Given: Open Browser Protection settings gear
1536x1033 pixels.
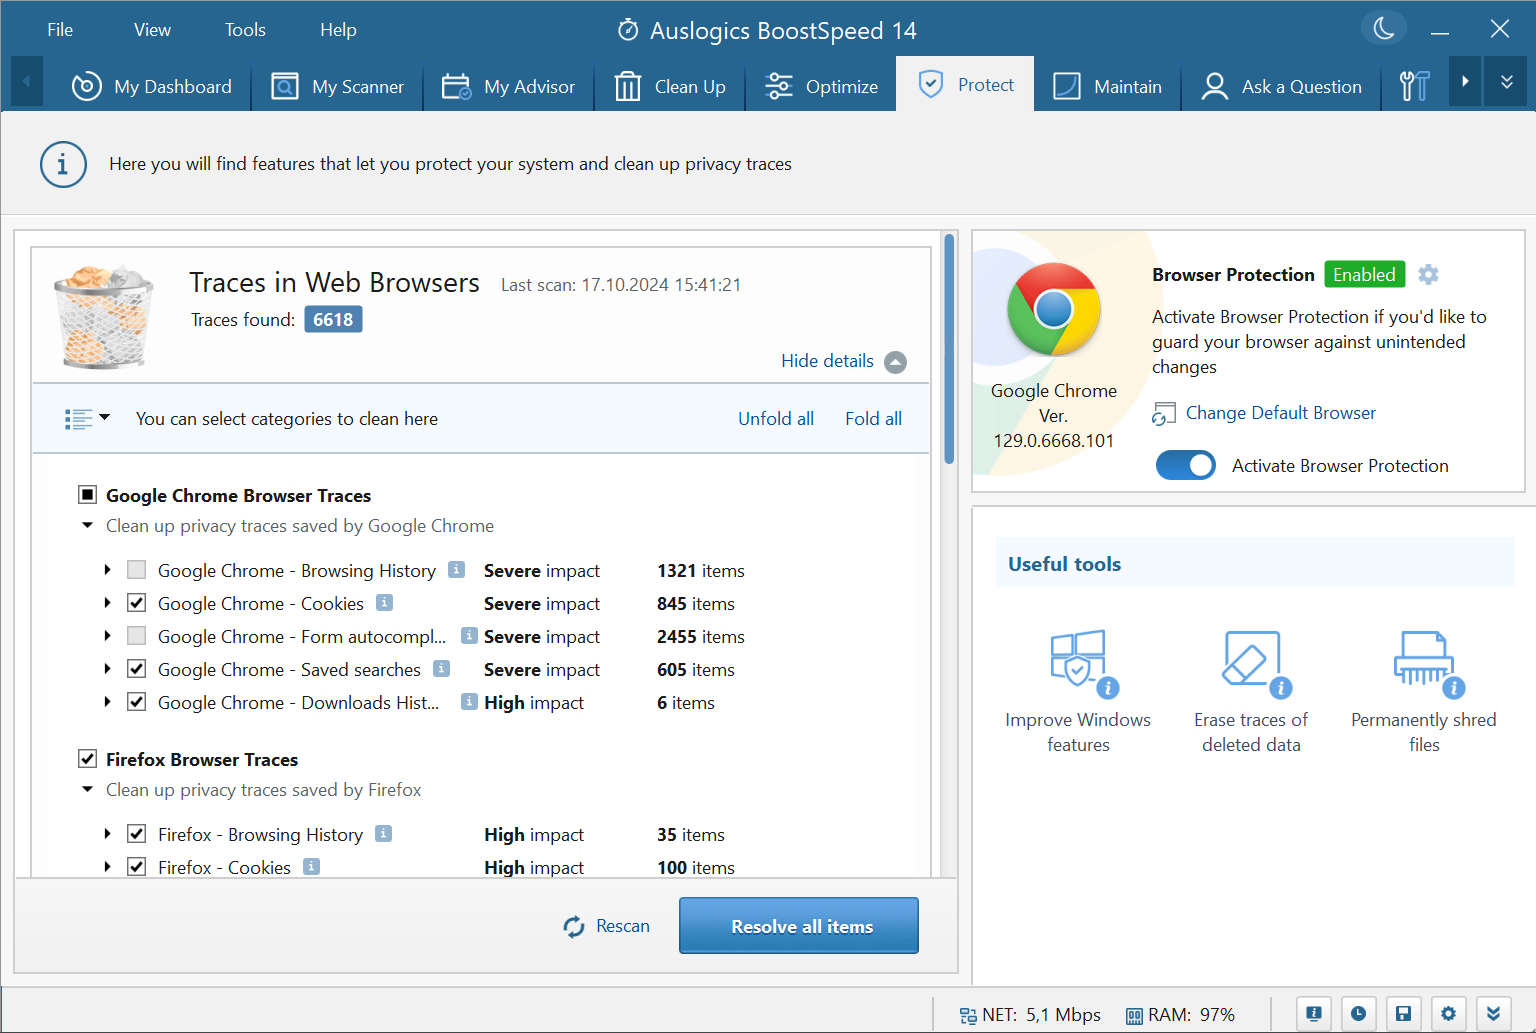Looking at the screenshot, I should [x=1428, y=274].
